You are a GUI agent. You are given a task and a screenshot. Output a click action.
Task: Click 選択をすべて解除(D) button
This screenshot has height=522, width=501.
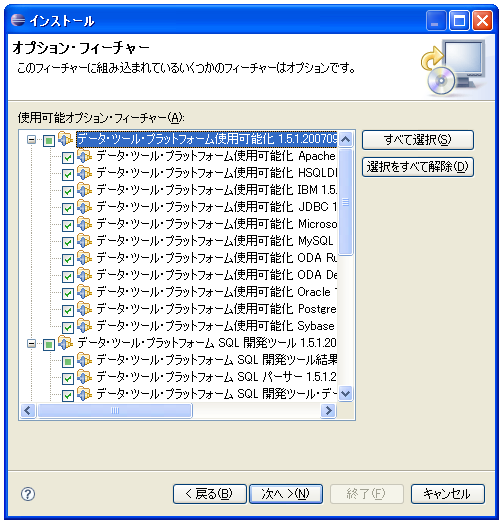click(418, 167)
